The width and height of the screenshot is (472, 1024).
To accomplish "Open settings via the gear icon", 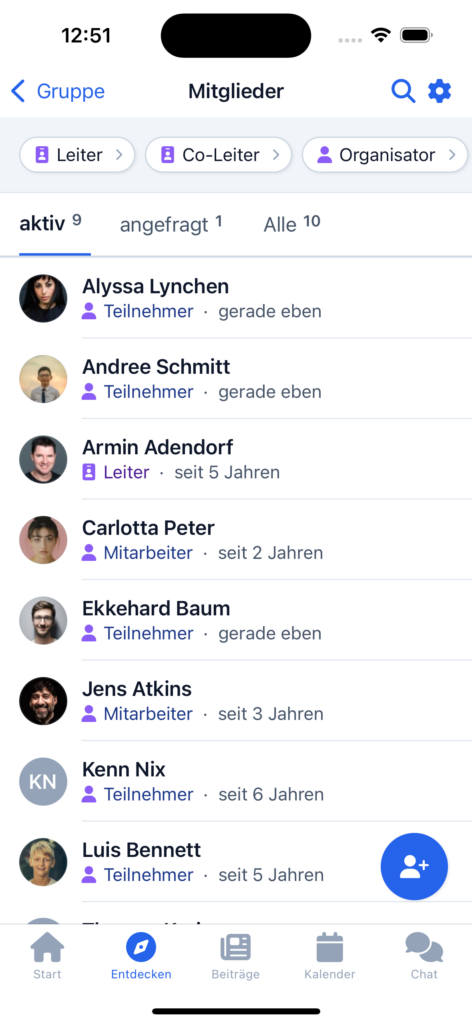I will point(439,91).
